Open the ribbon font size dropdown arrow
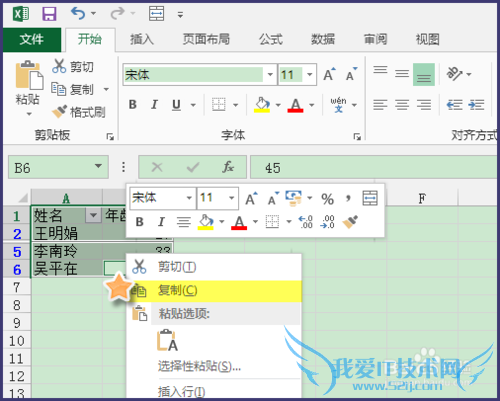 tap(310, 74)
